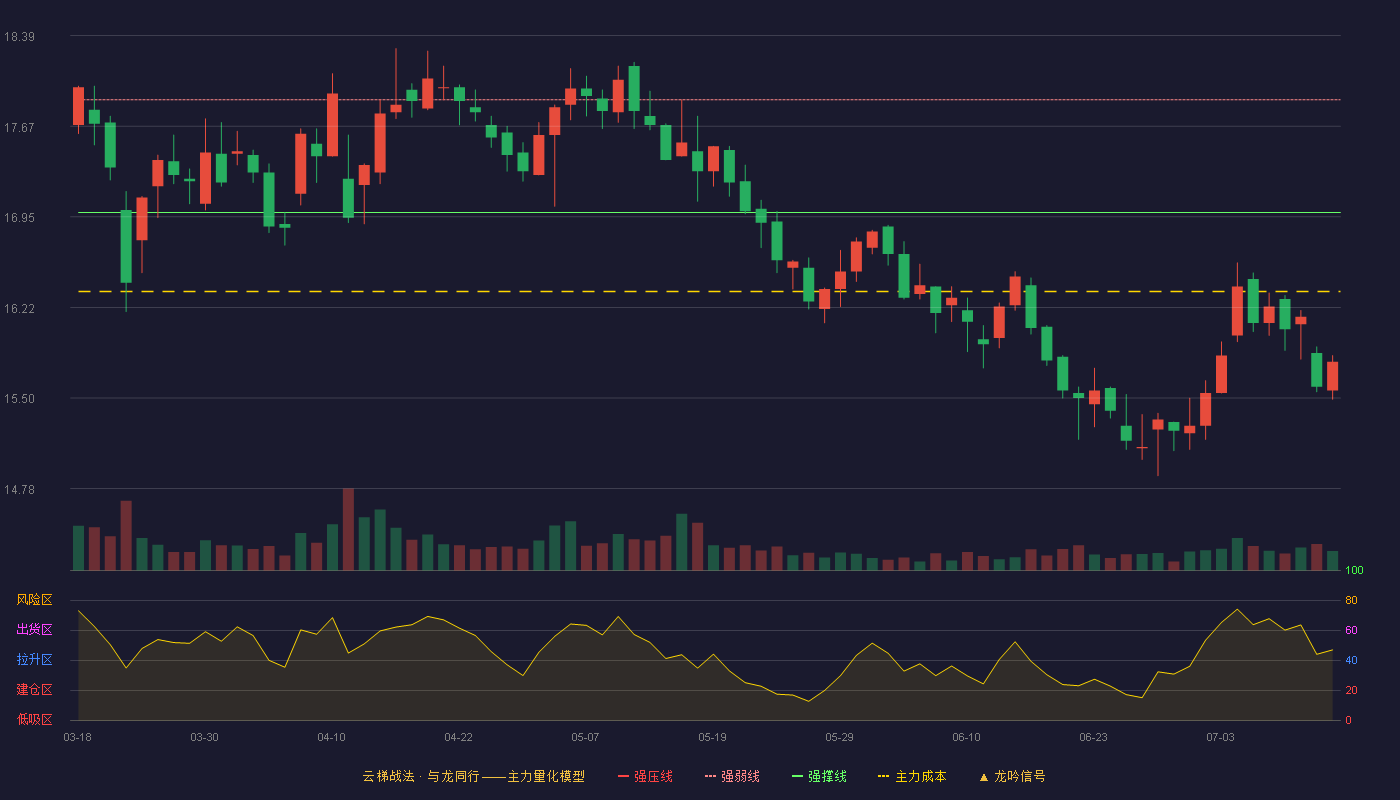Click the 05-19 date label

[x=712, y=737]
